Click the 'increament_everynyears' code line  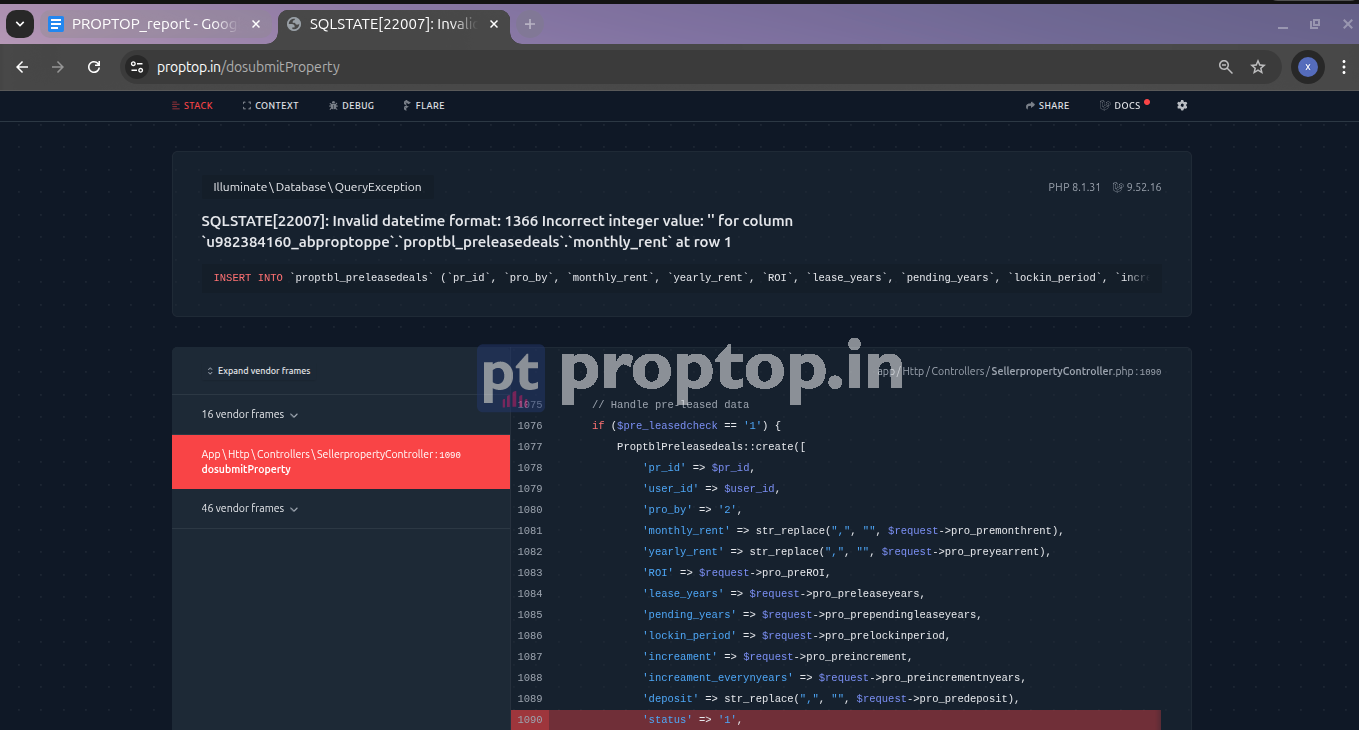[836, 678]
